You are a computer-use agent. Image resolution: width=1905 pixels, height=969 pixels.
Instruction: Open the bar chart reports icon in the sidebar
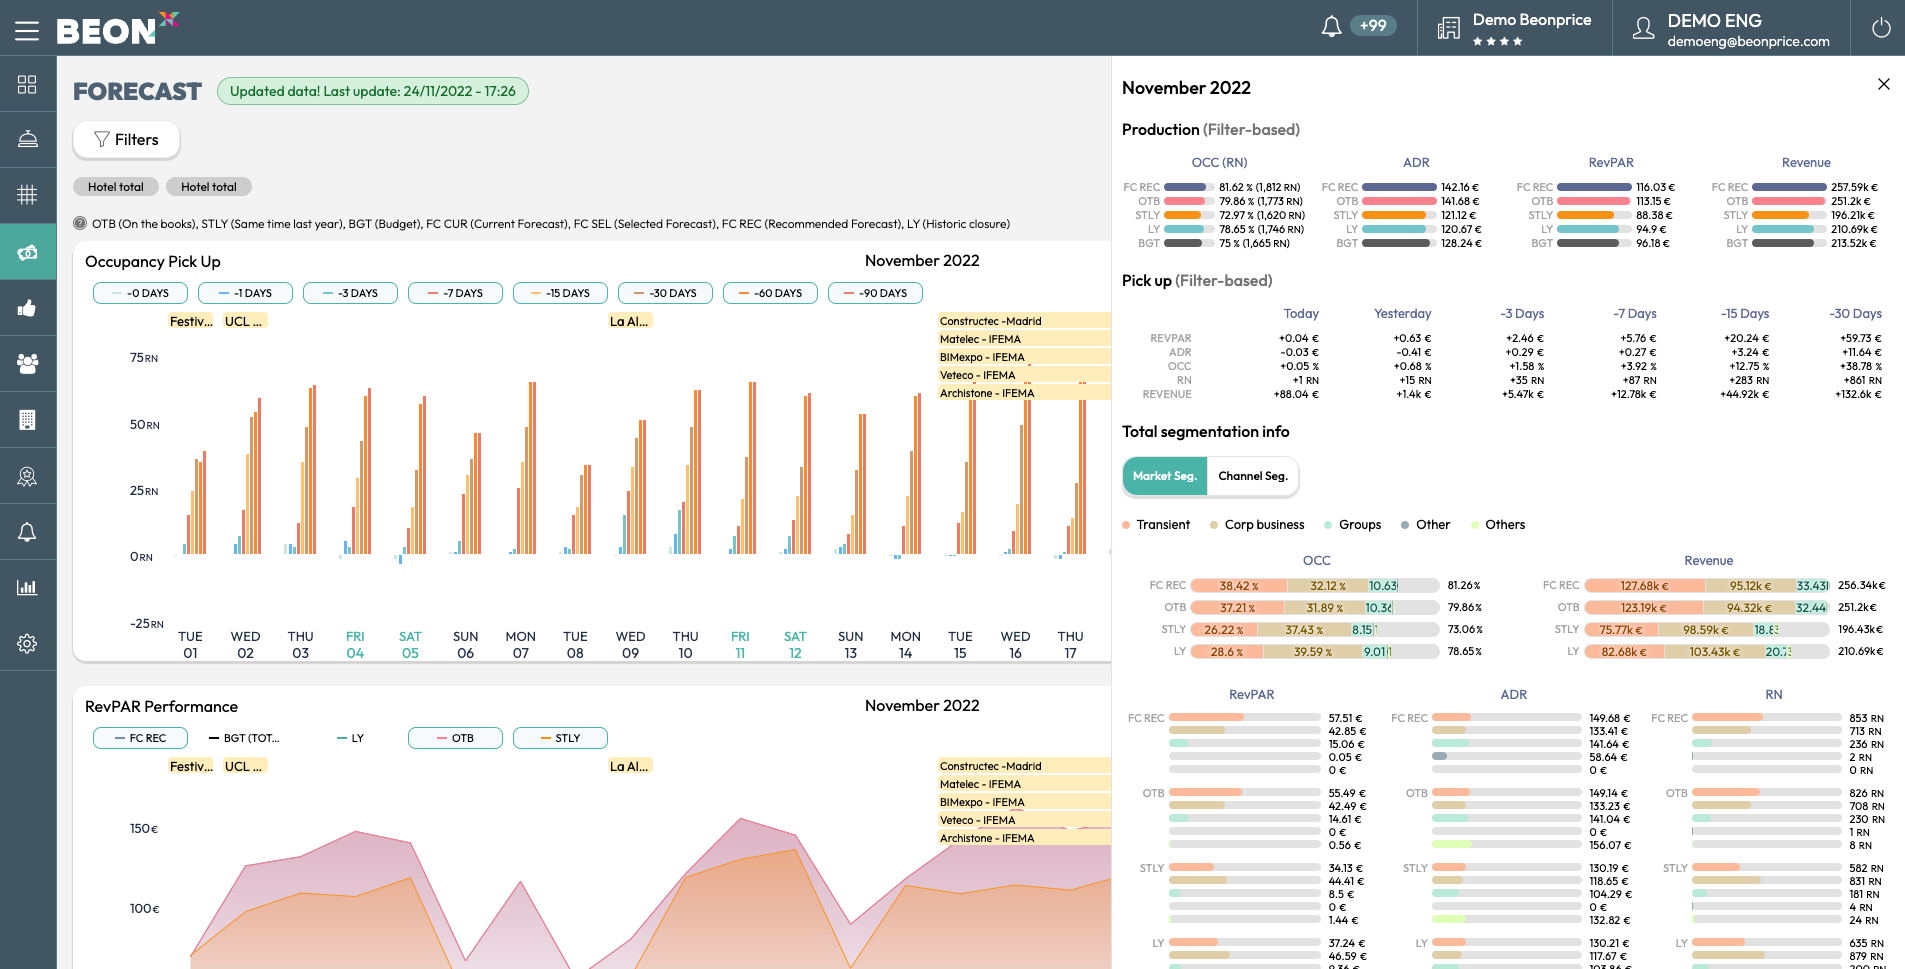27,587
